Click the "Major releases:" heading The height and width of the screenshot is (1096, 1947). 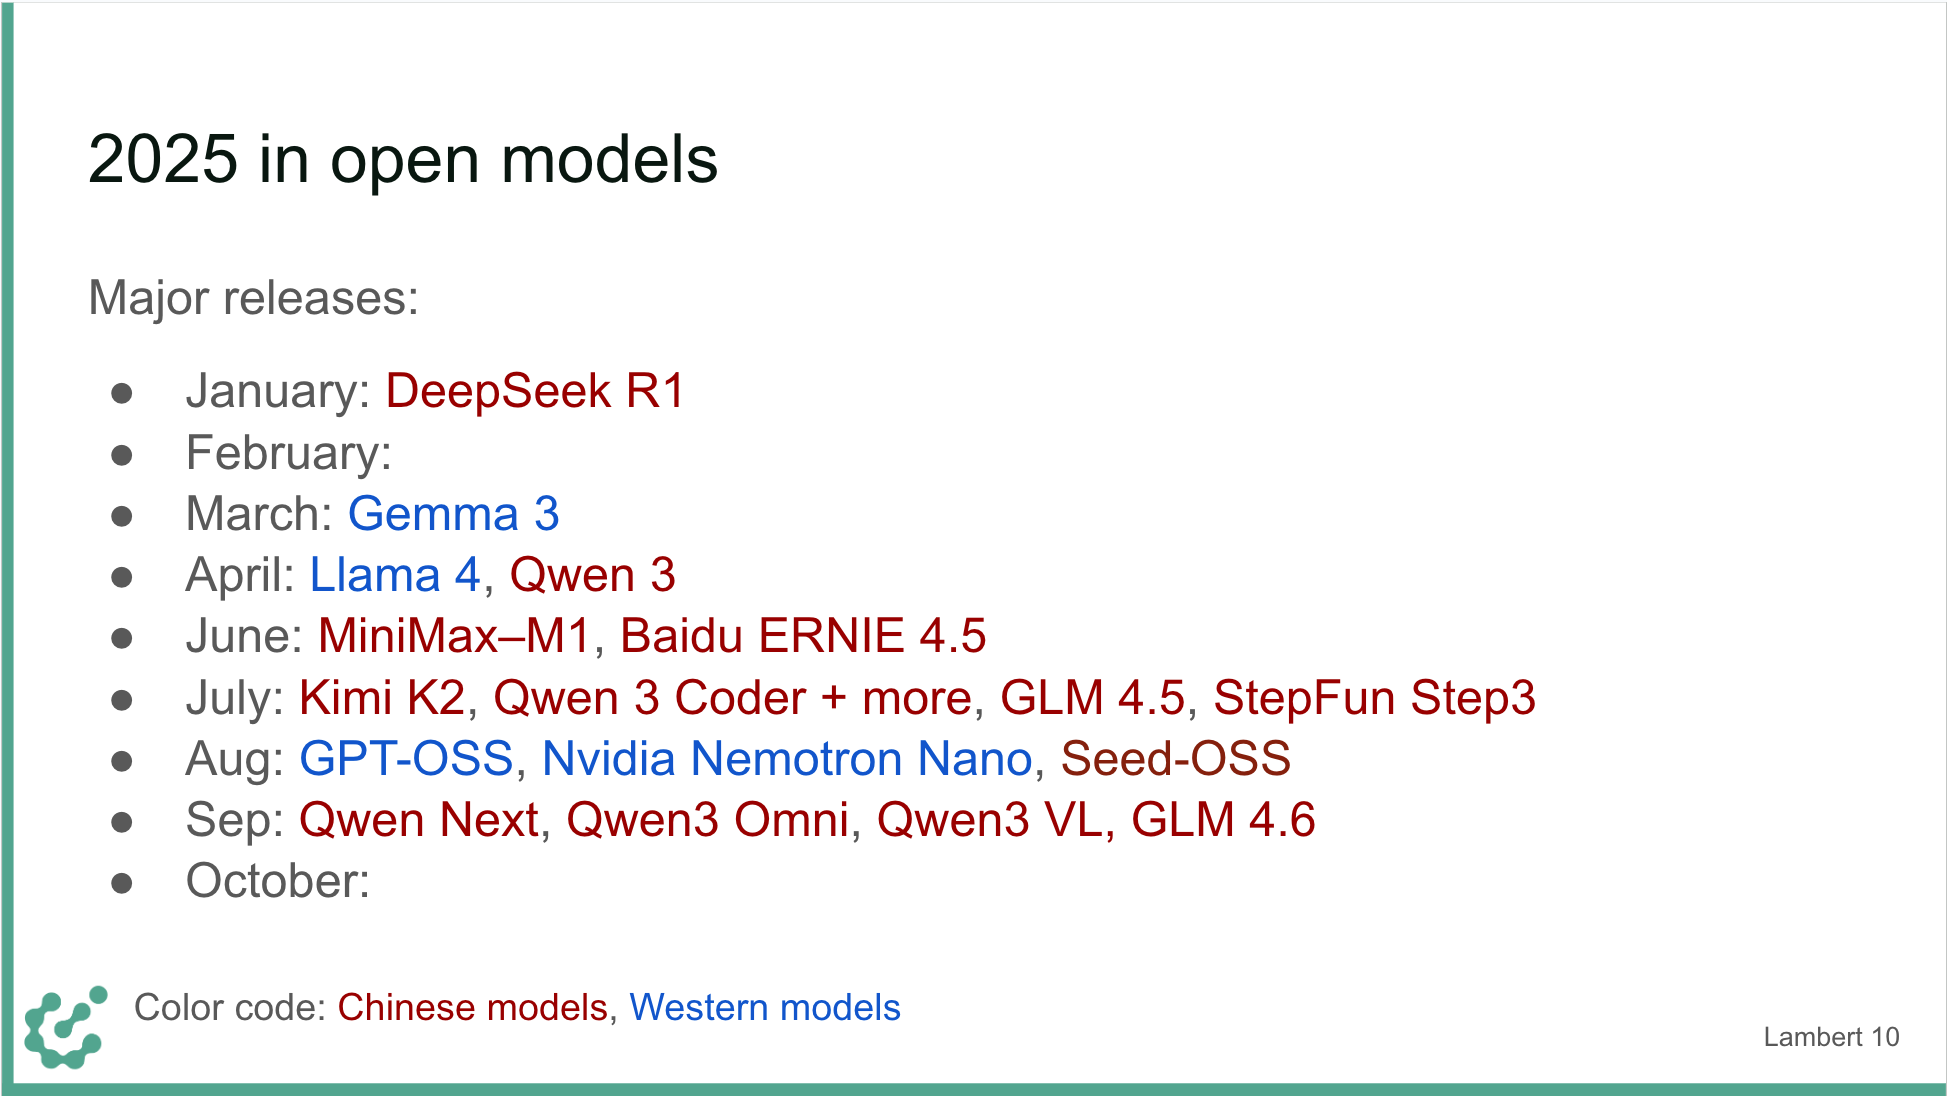pyautogui.click(x=253, y=298)
